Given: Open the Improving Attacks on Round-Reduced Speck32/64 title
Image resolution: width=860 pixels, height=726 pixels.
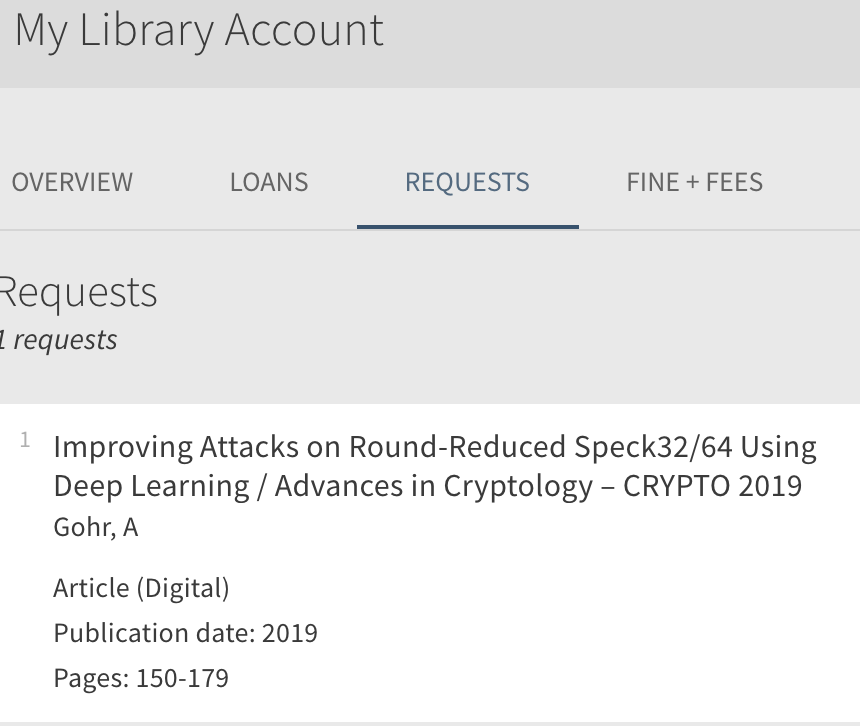Looking at the screenshot, I should coord(393,447).
